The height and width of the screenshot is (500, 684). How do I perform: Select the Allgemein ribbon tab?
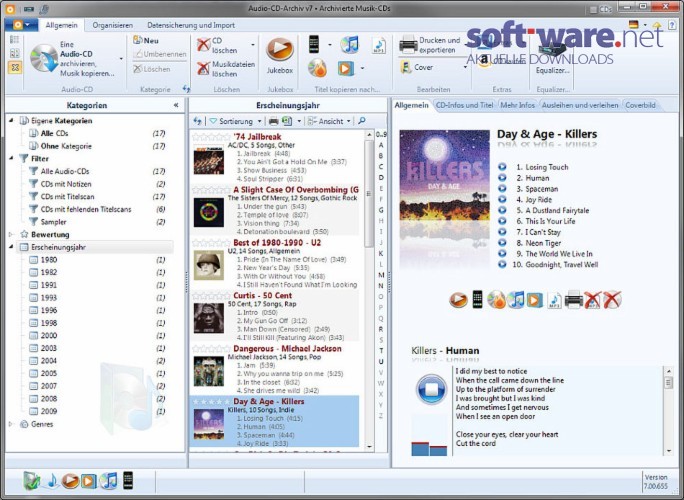[x=61, y=25]
